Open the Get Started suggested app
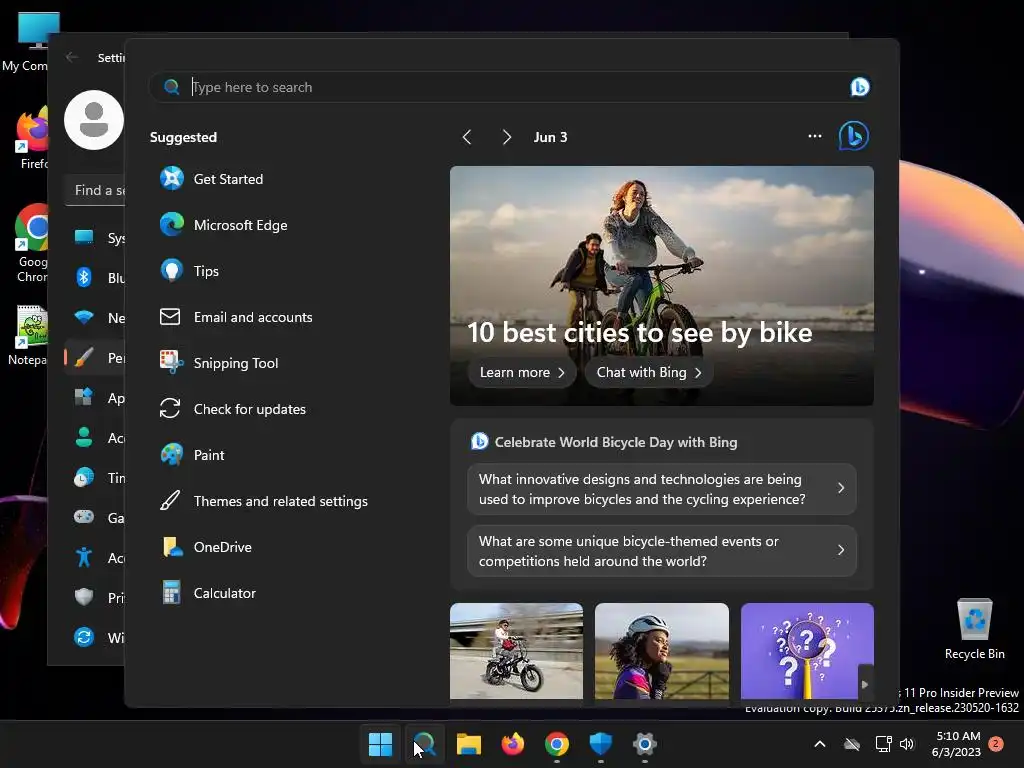Image resolution: width=1024 pixels, height=768 pixels. point(212,179)
